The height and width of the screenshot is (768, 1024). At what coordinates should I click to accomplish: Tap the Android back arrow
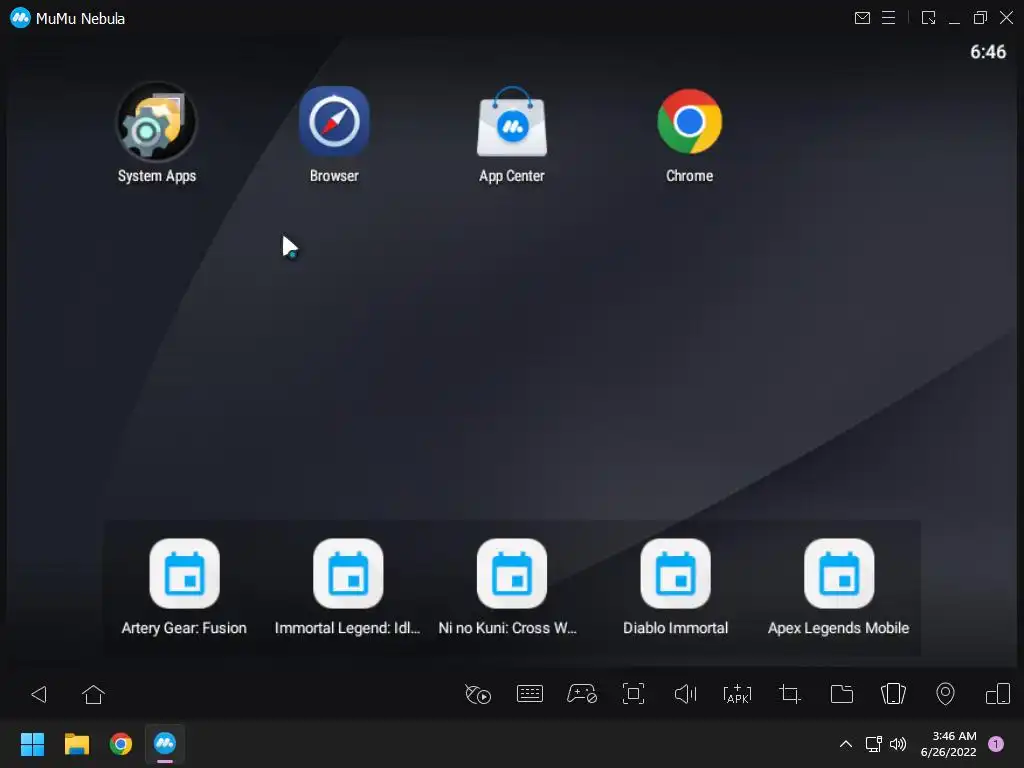39,694
